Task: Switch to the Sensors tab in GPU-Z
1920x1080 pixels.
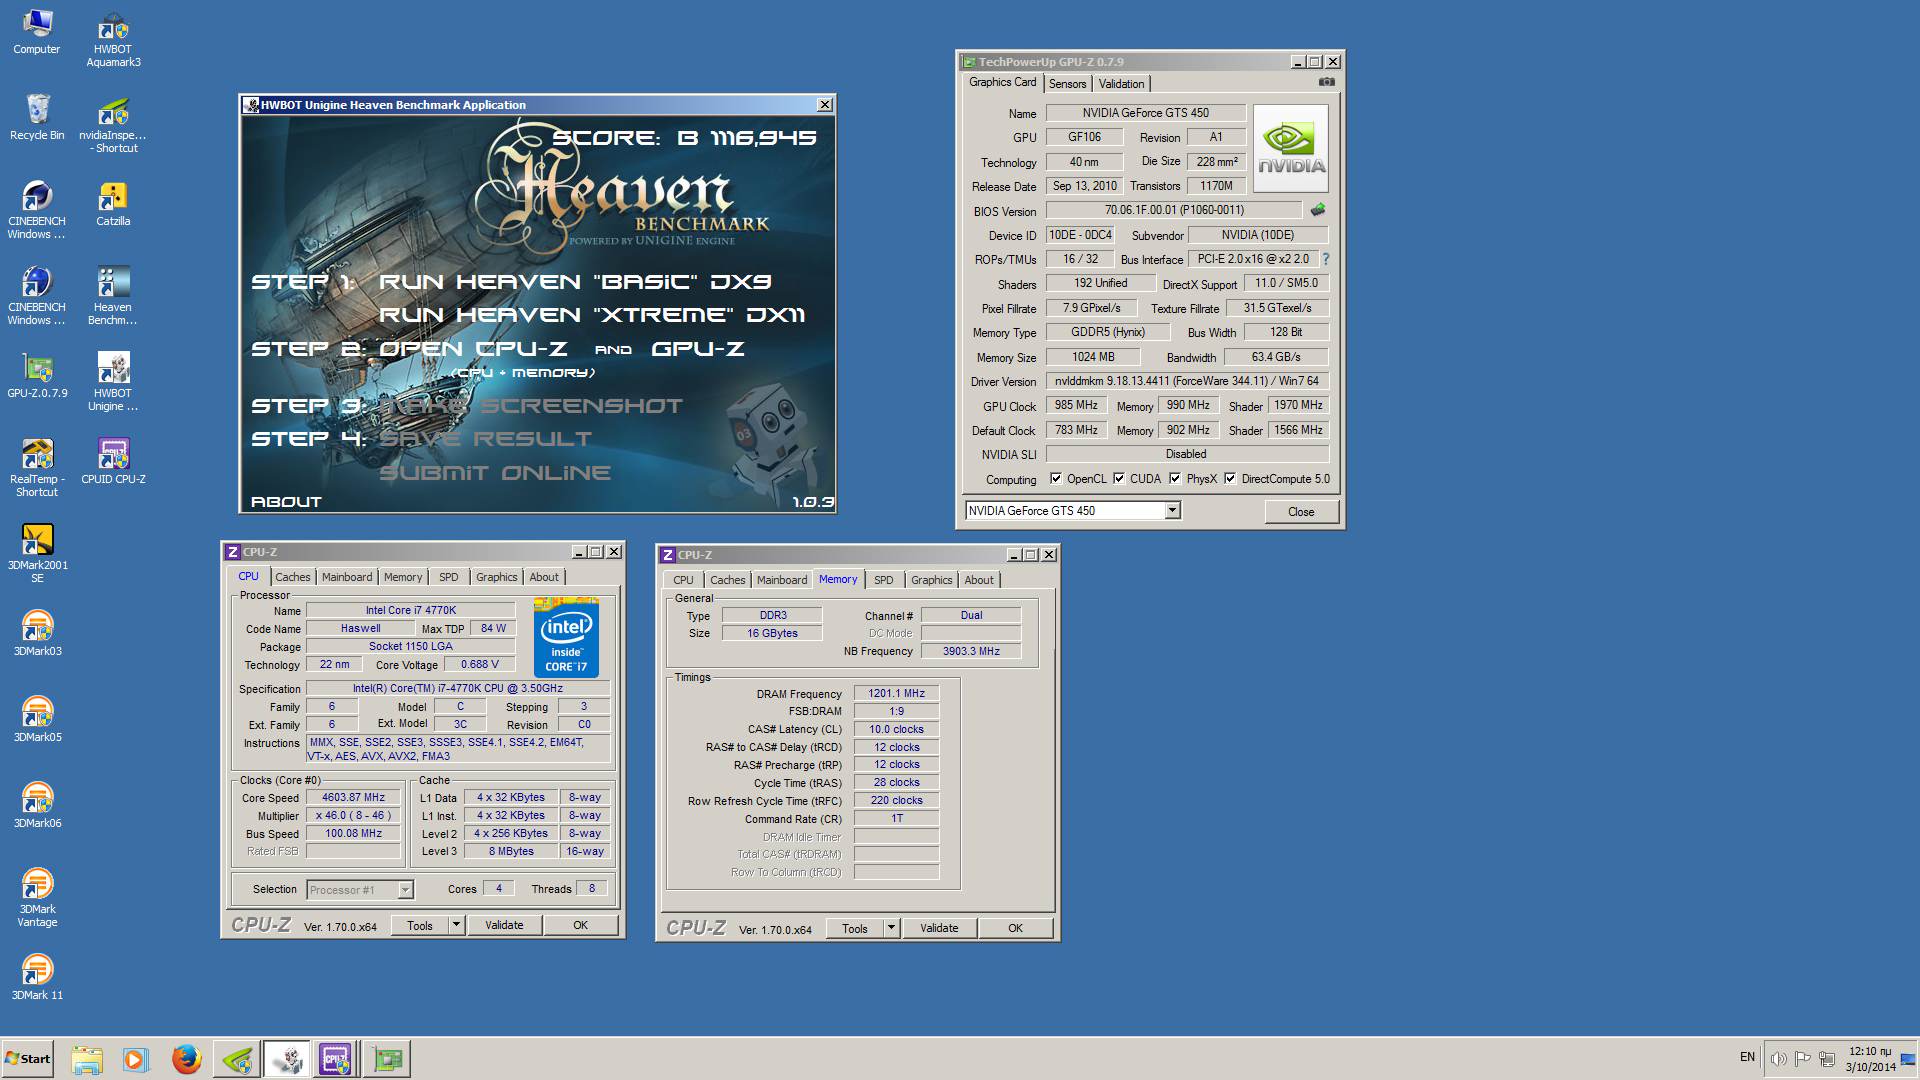Action: (1067, 84)
